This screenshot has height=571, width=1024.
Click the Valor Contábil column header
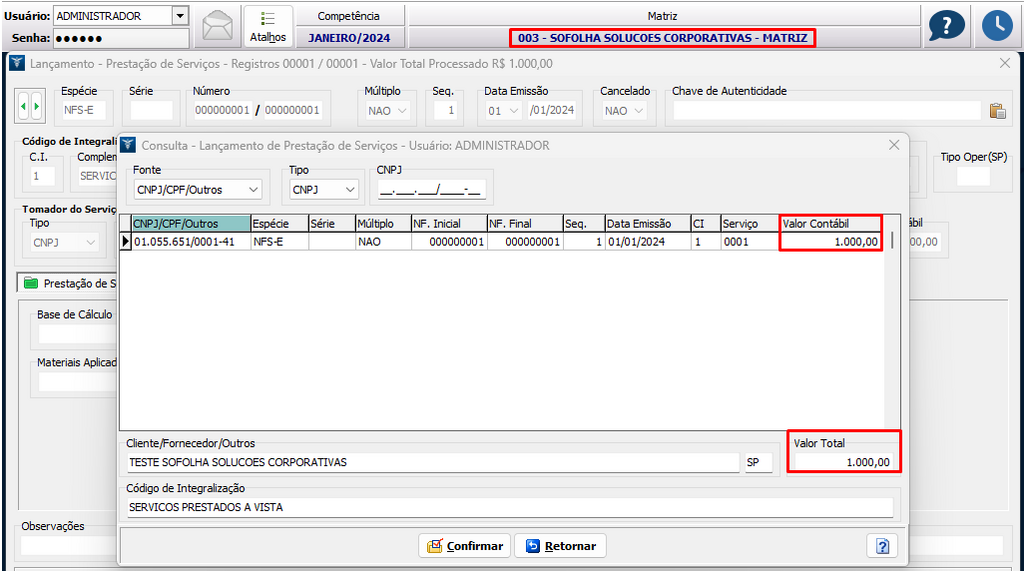pyautogui.click(x=830, y=224)
